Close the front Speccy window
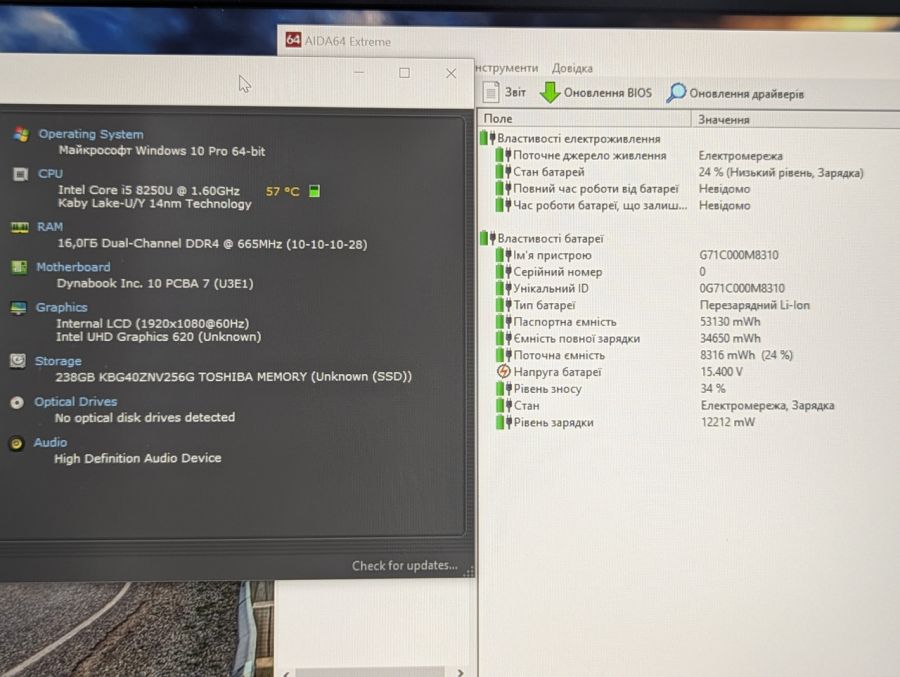900x677 pixels. [451, 73]
